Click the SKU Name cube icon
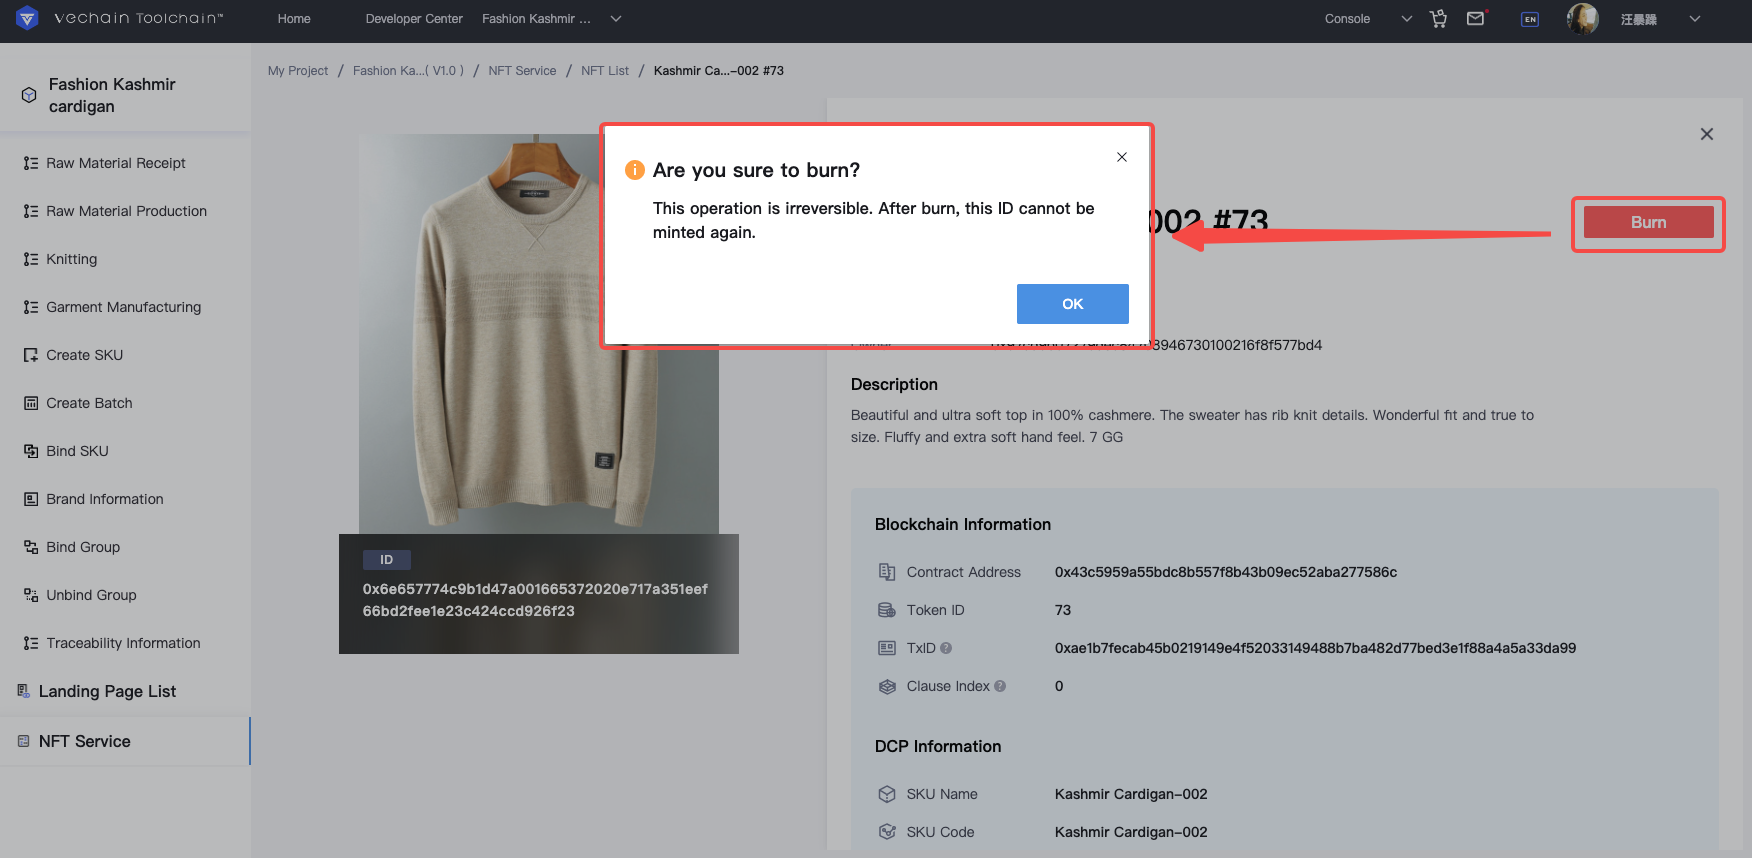 [886, 794]
